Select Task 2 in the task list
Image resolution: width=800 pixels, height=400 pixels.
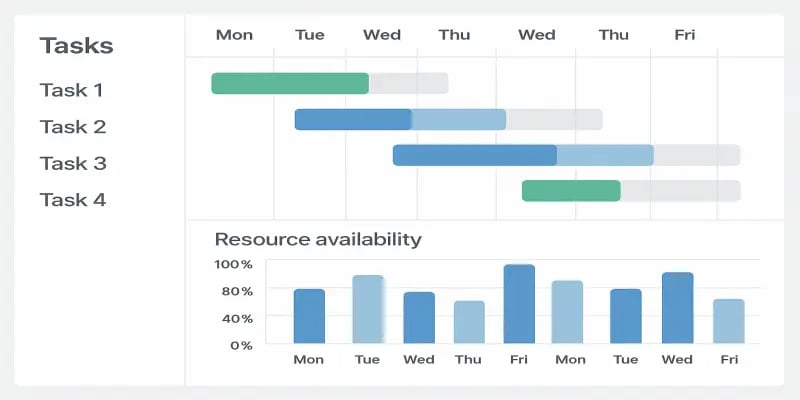point(72,127)
